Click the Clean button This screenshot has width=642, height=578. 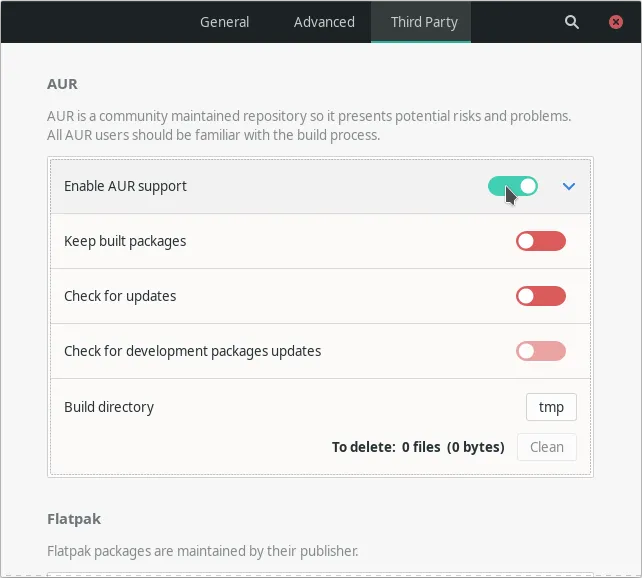547,447
